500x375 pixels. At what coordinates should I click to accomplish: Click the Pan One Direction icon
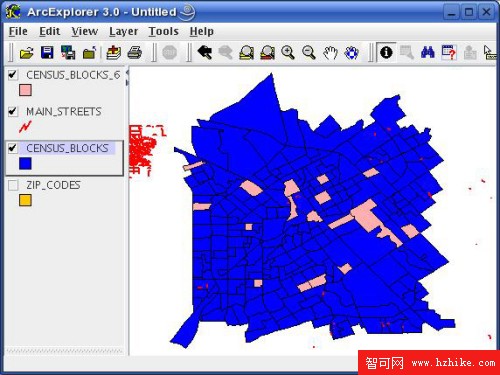pyautogui.click(x=351, y=53)
